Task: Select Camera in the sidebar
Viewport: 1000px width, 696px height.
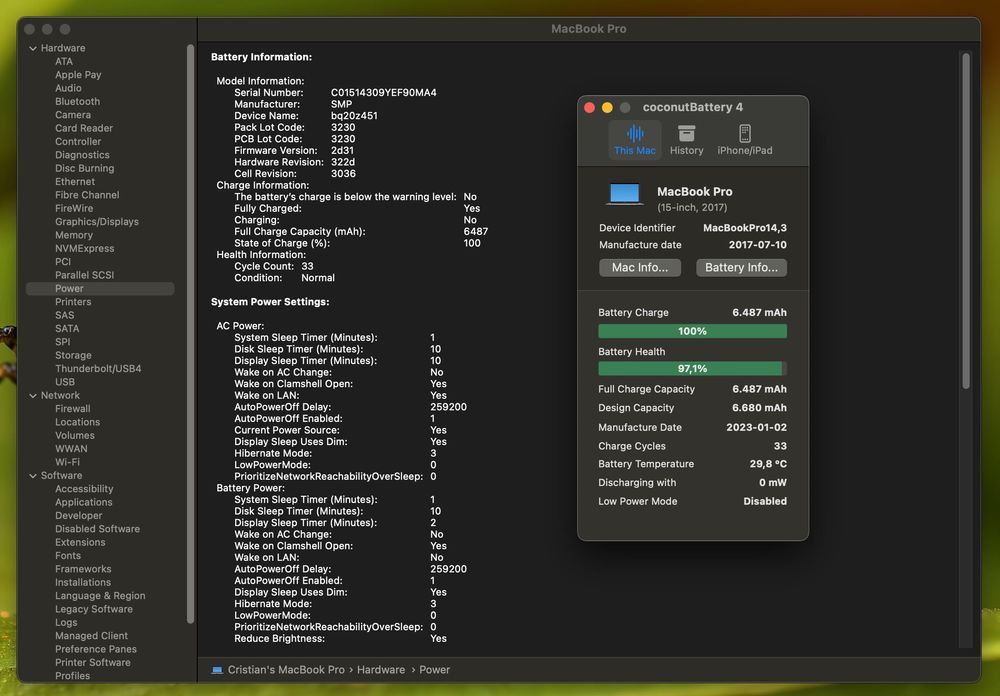Action: pos(73,115)
